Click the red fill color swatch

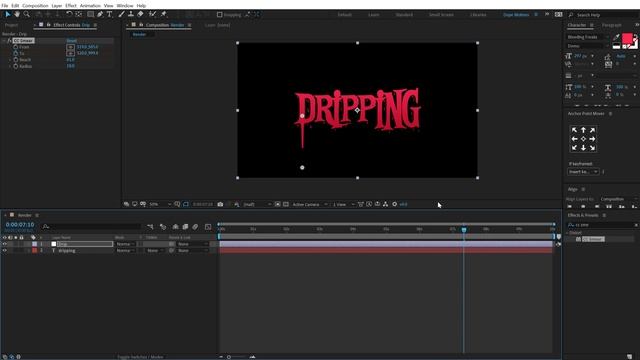pos(627,38)
